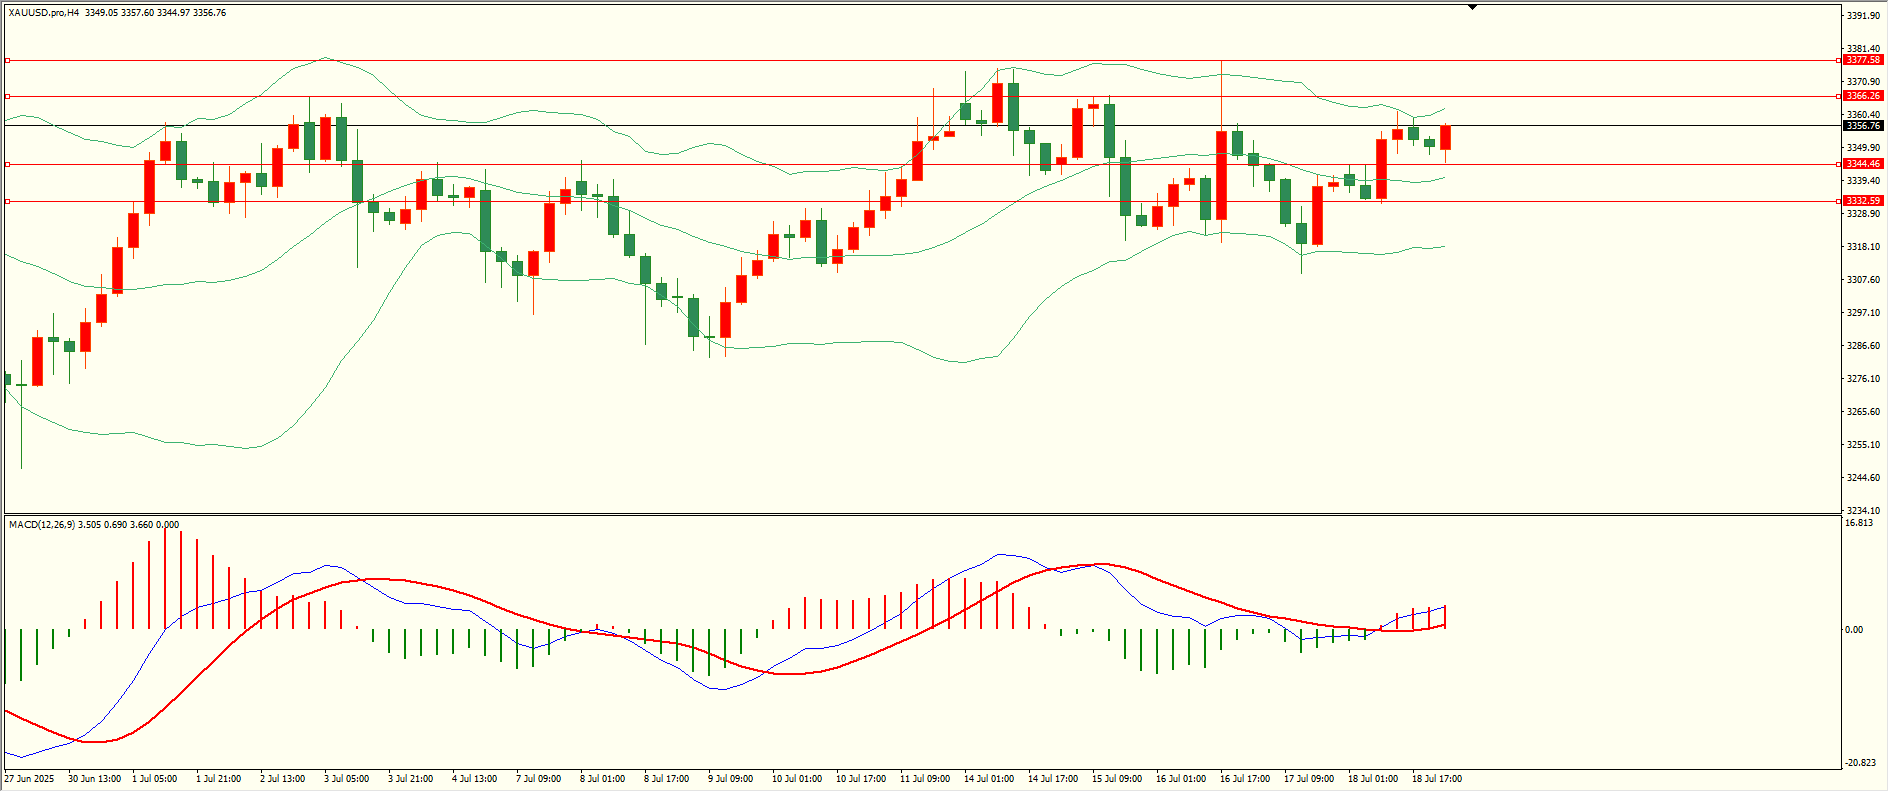
Task: Select left handle of the 3332.59 horizontal line
Action: click(7, 201)
